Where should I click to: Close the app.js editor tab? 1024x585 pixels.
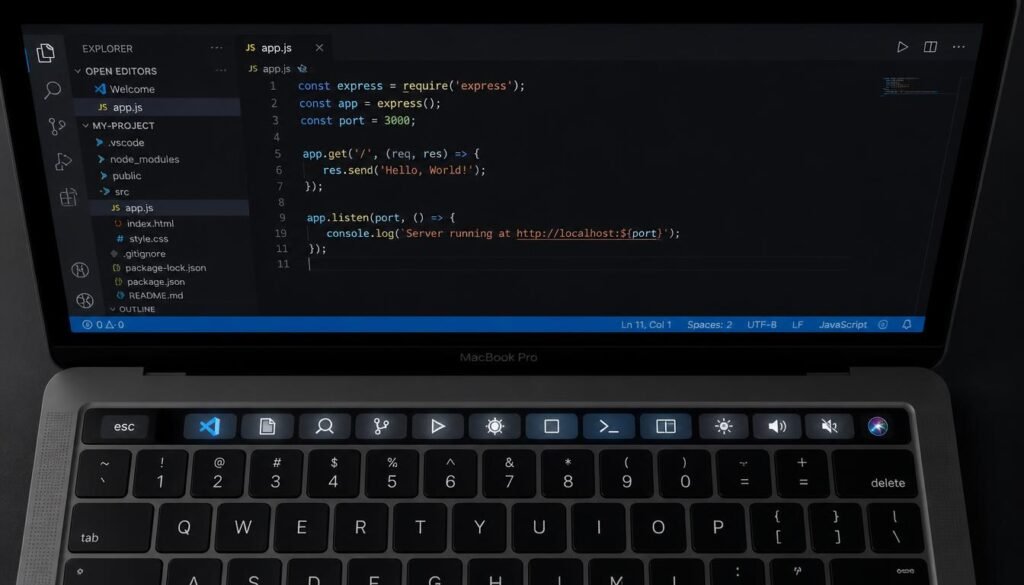tap(319, 48)
